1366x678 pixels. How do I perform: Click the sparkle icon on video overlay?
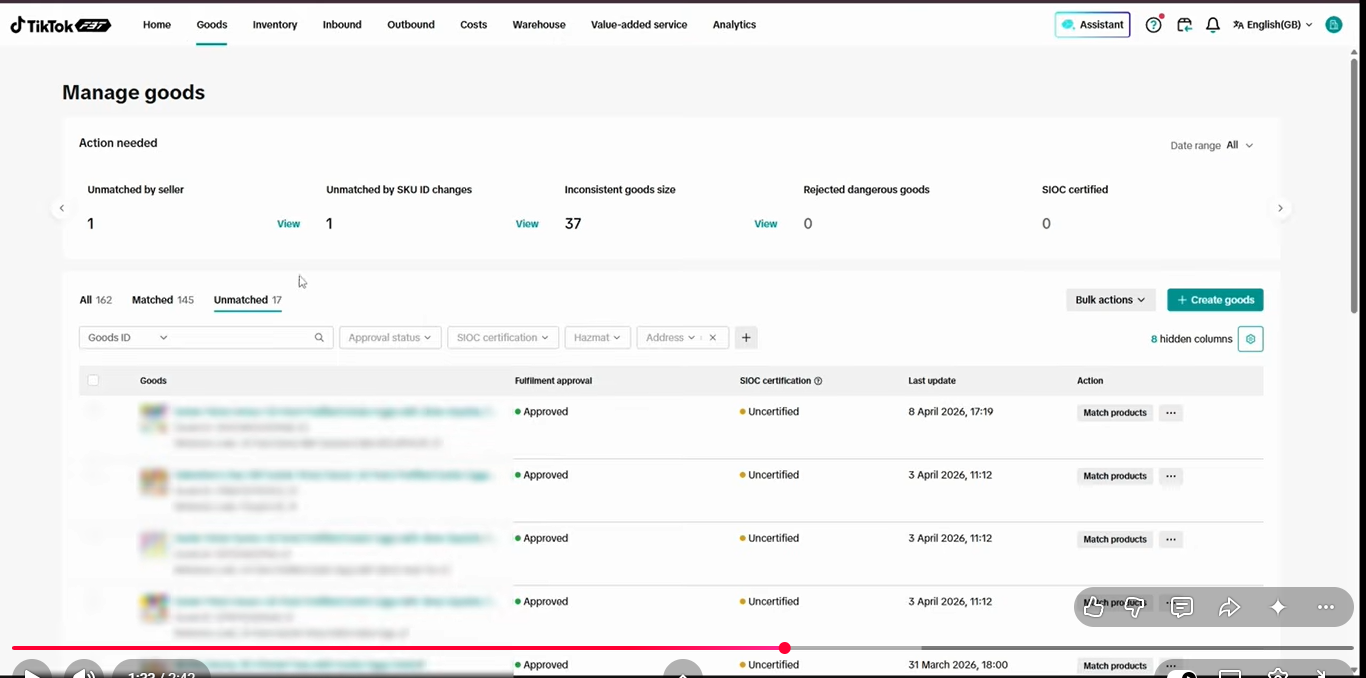click(1277, 607)
